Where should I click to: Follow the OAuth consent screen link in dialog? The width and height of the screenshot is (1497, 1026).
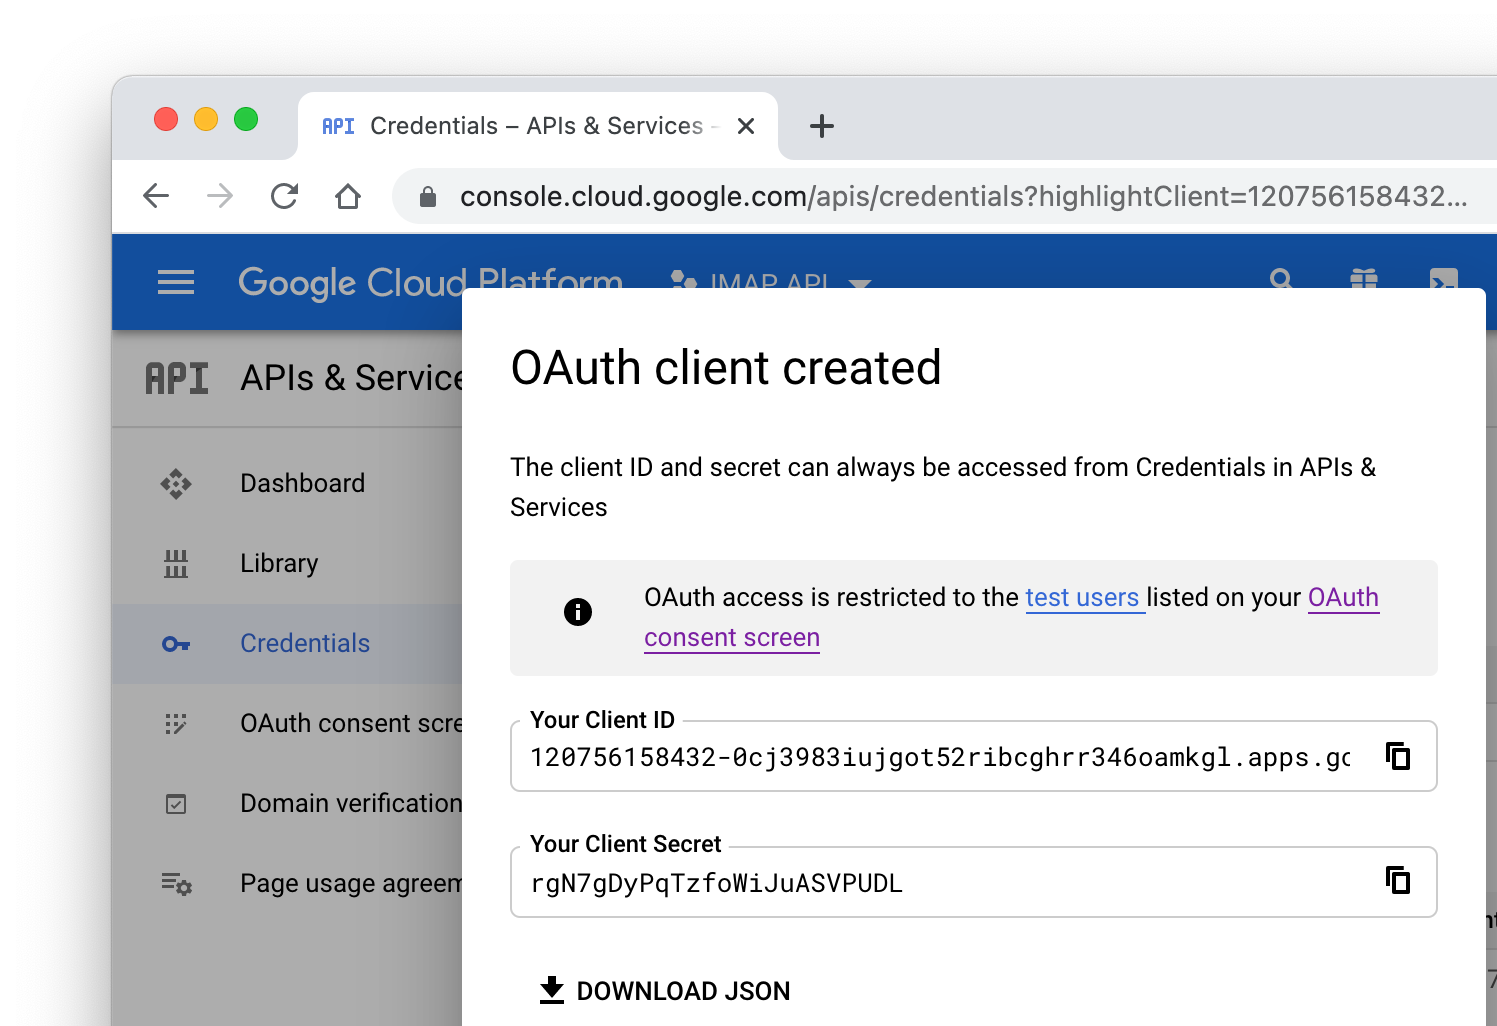1343,598
